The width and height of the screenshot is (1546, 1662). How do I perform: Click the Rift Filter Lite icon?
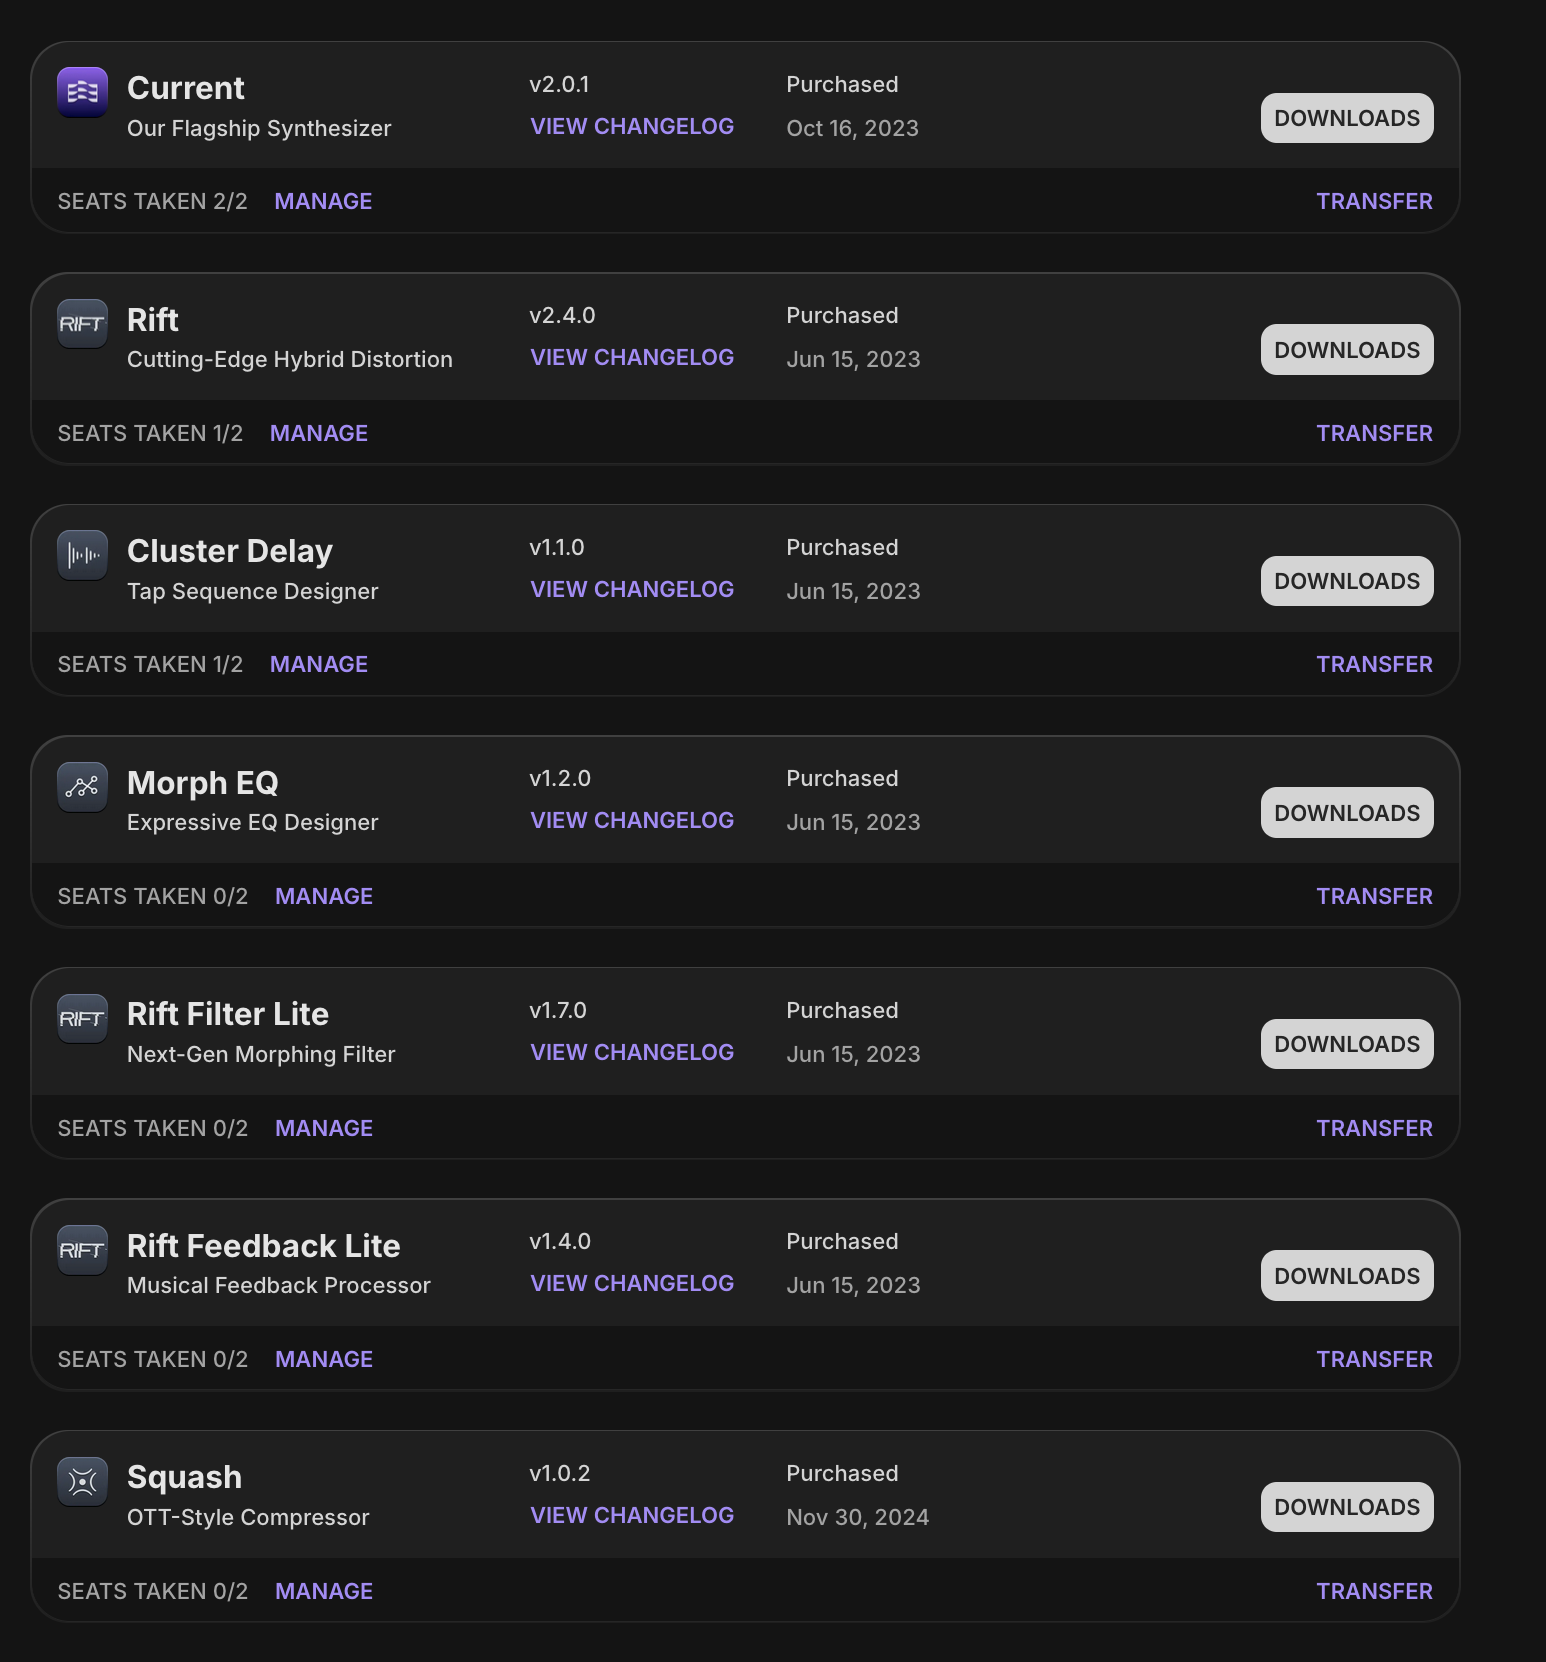82,1018
